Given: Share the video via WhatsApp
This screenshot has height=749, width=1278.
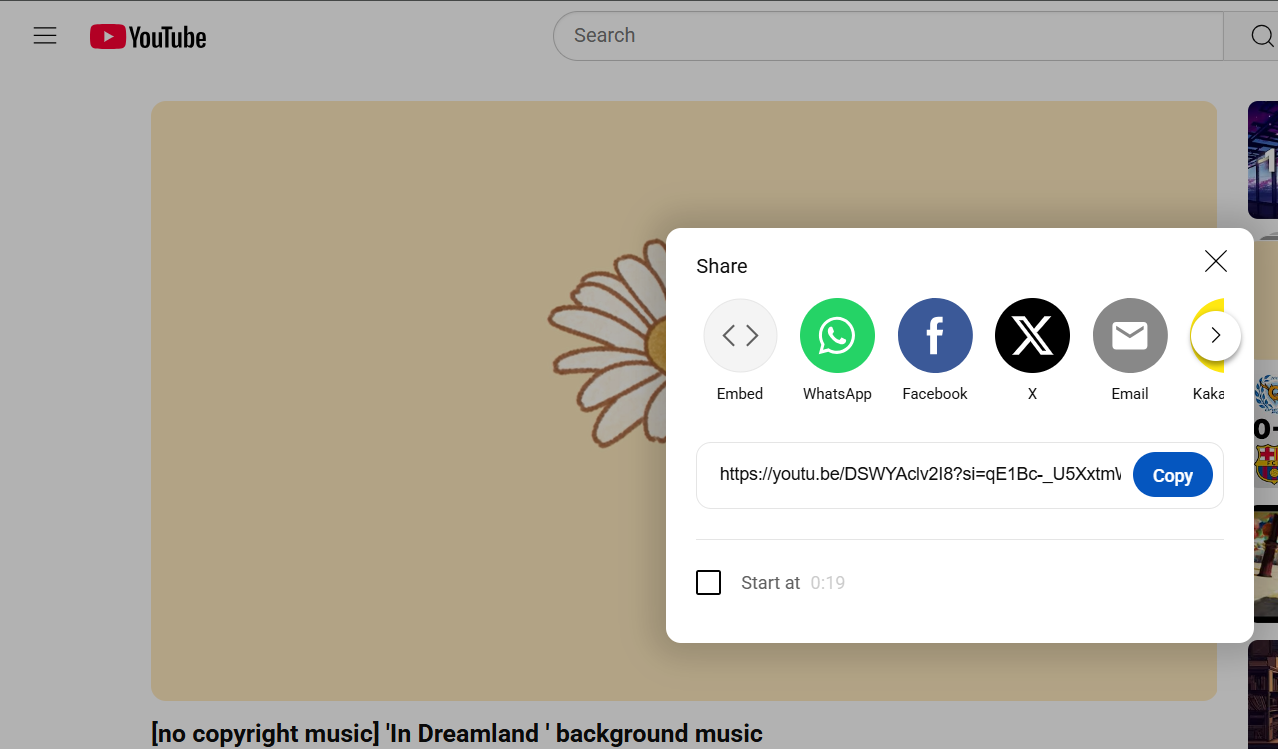Looking at the screenshot, I should [x=837, y=335].
